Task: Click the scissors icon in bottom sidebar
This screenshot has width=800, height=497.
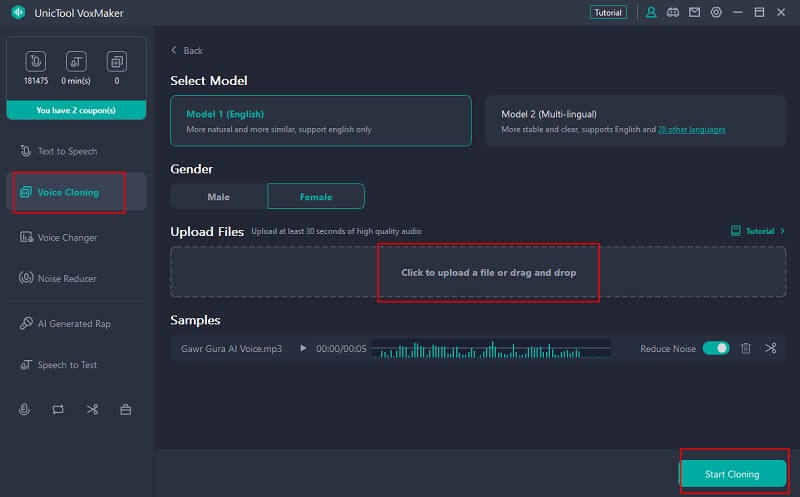Action: pyautogui.click(x=92, y=409)
